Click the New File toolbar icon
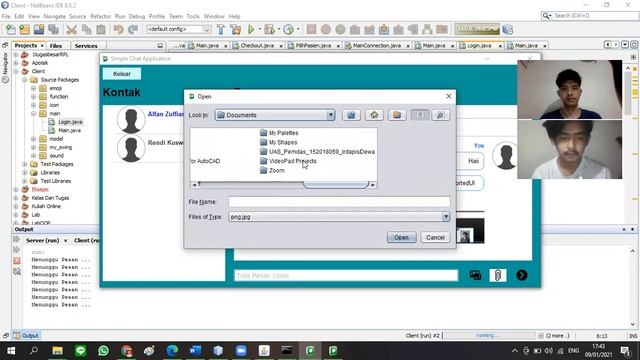Screen dimensions: 640x360 [x=11, y=29]
